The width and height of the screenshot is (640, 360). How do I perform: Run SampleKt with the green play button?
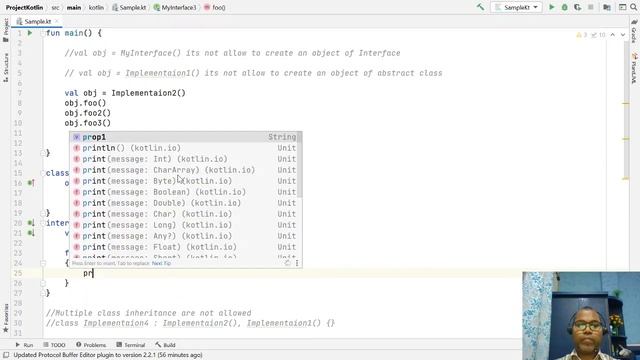point(552,7)
